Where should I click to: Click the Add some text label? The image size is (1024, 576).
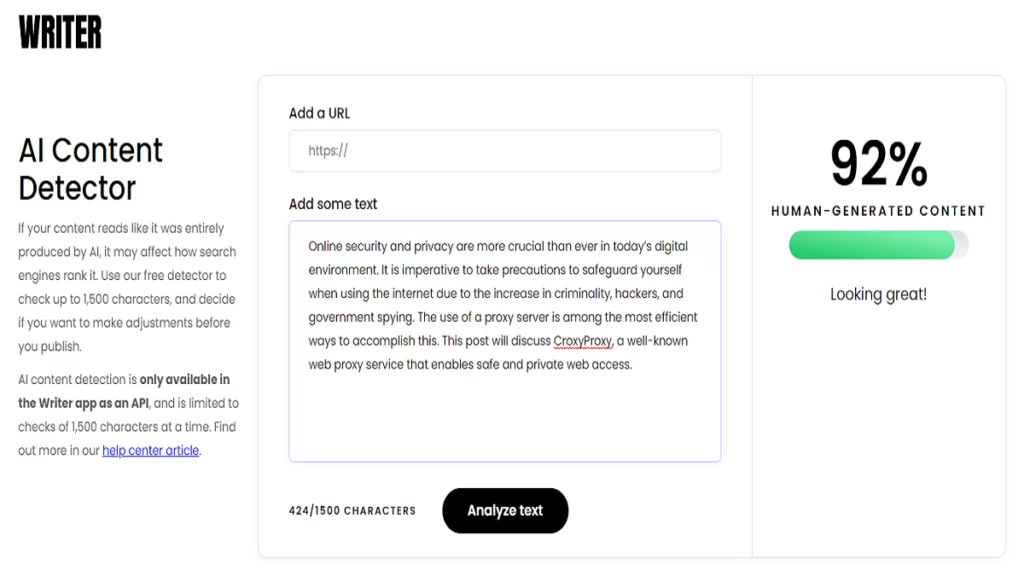[332, 203]
